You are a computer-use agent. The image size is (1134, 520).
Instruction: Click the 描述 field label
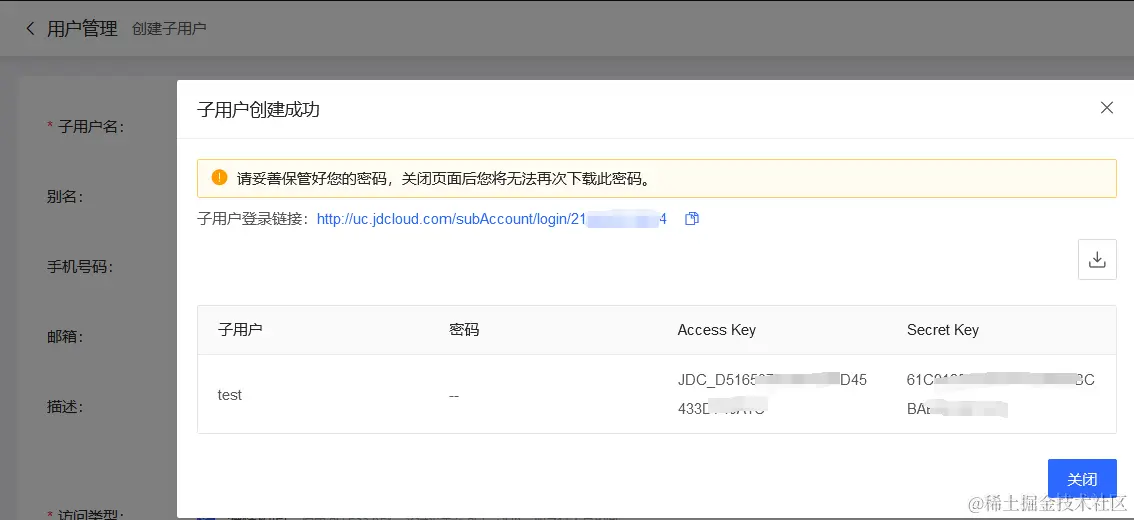pos(65,406)
